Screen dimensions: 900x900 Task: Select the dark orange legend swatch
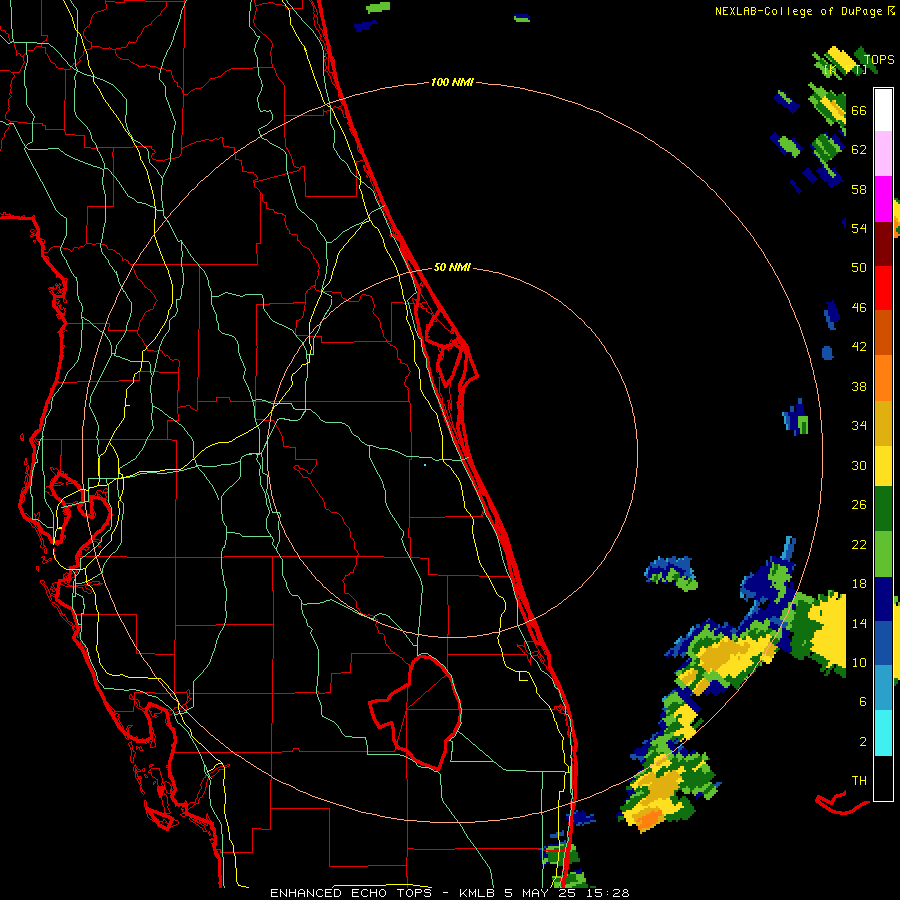883,332
